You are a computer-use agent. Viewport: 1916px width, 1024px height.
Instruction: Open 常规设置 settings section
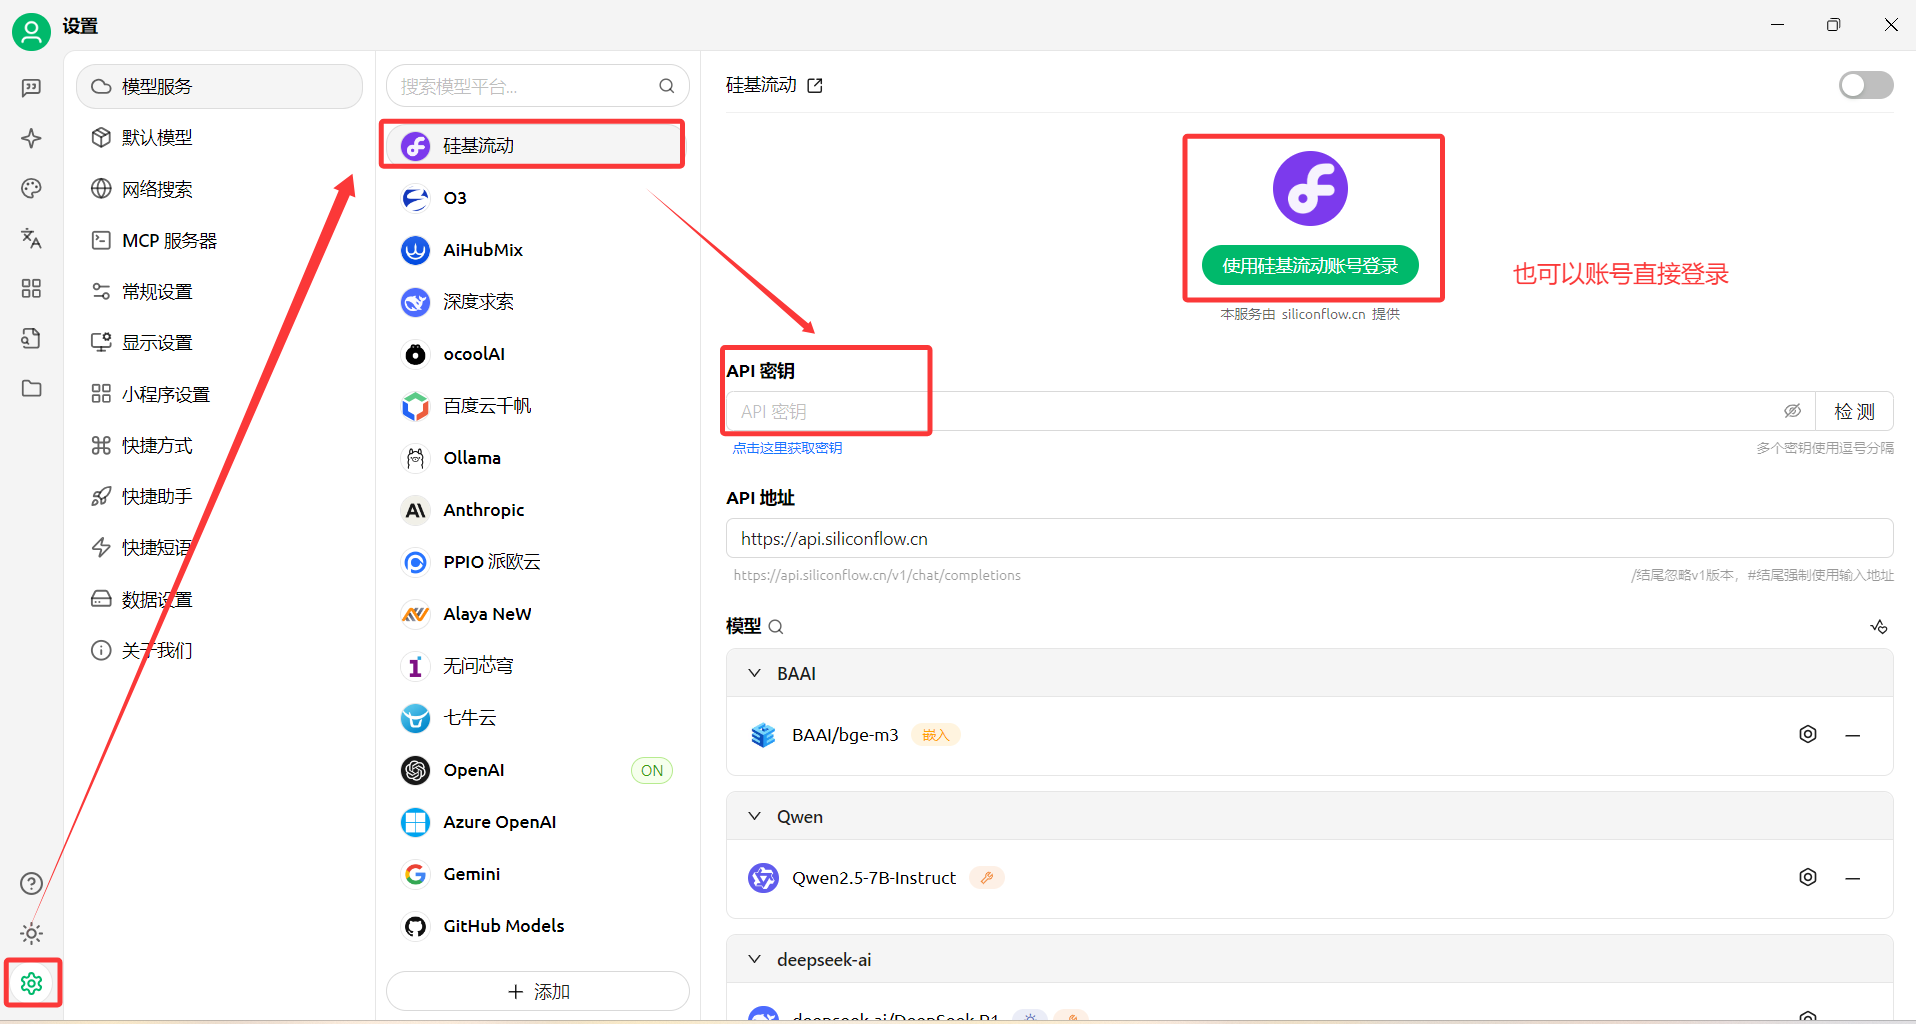(x=219, y=291)
